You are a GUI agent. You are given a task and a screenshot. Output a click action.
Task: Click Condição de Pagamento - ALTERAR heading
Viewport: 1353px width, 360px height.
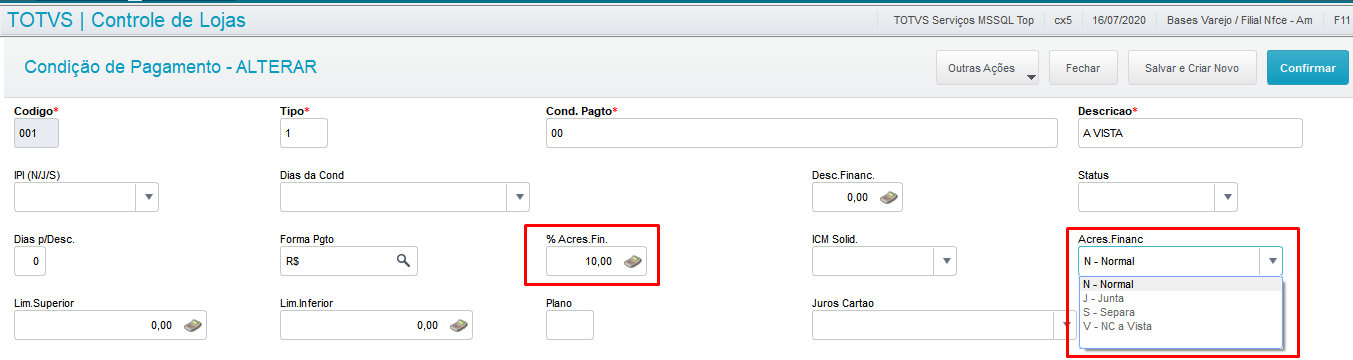tap(170, 67)
